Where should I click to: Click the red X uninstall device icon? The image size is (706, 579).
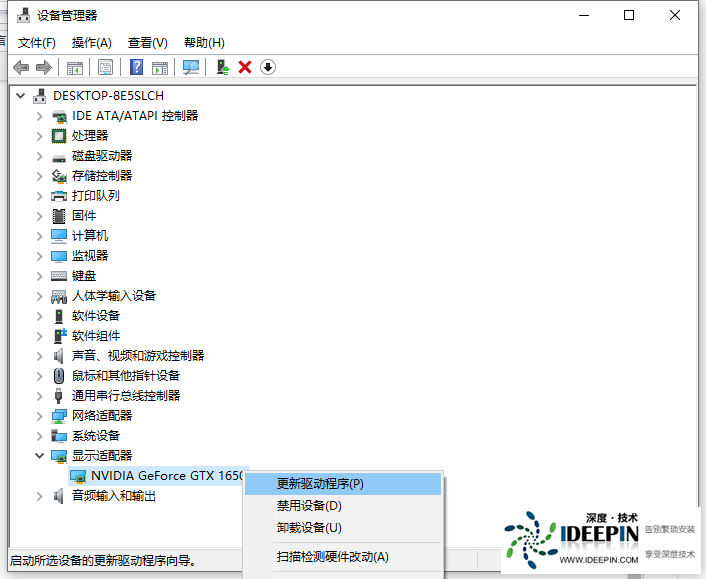pos(245,67)
